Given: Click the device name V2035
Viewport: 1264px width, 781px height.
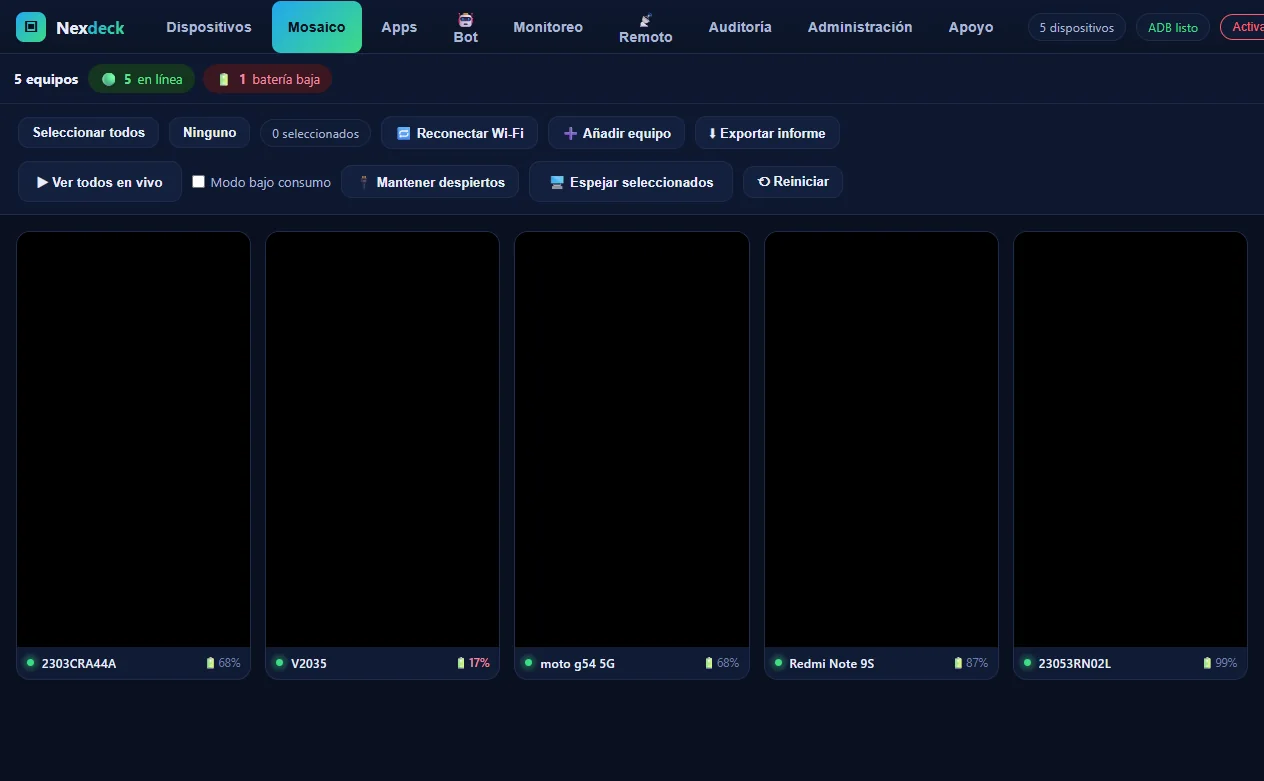Looking at the screenshot, I should (309, 663).
